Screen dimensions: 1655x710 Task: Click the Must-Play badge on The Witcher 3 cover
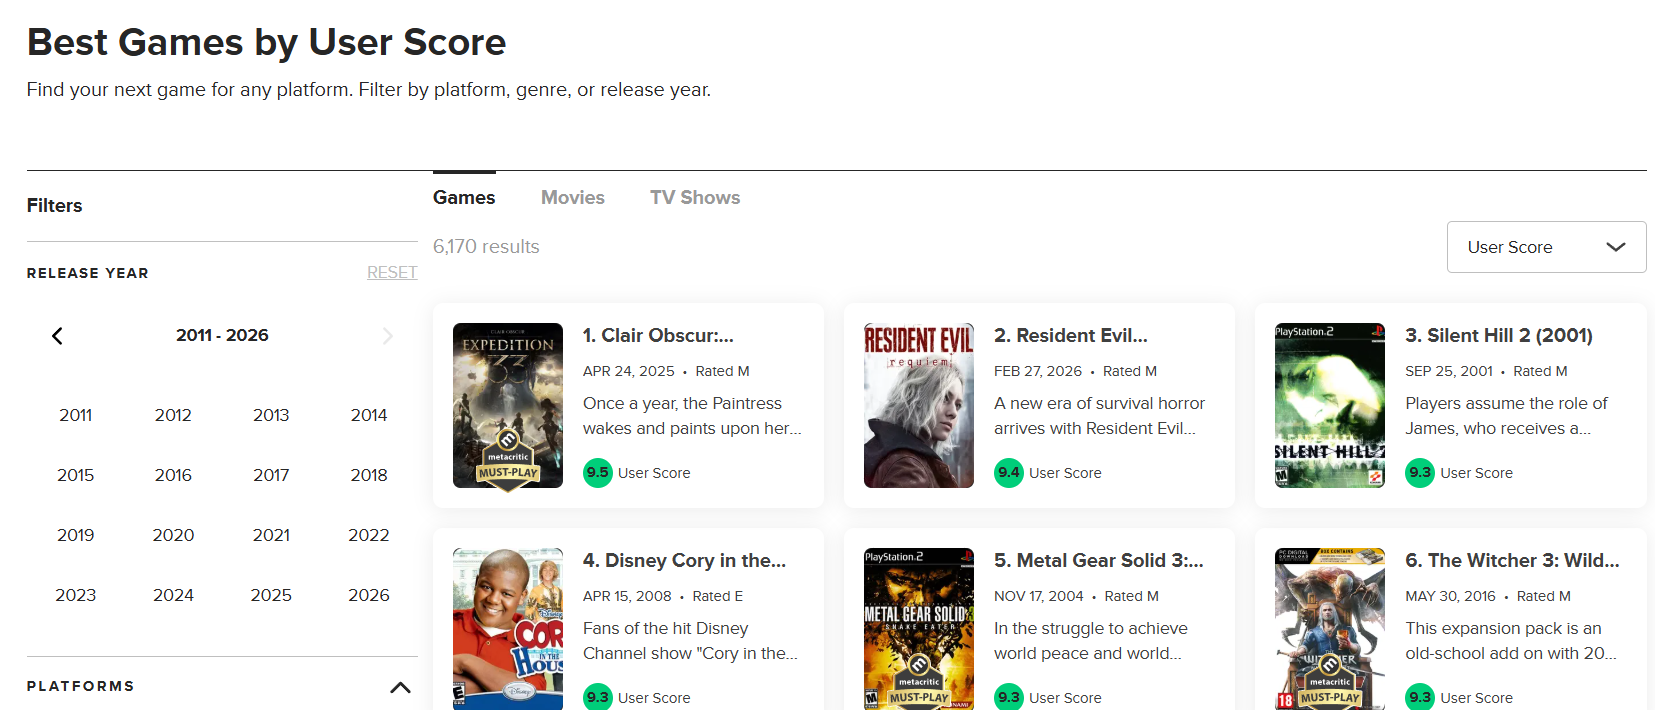(1330, 683)
